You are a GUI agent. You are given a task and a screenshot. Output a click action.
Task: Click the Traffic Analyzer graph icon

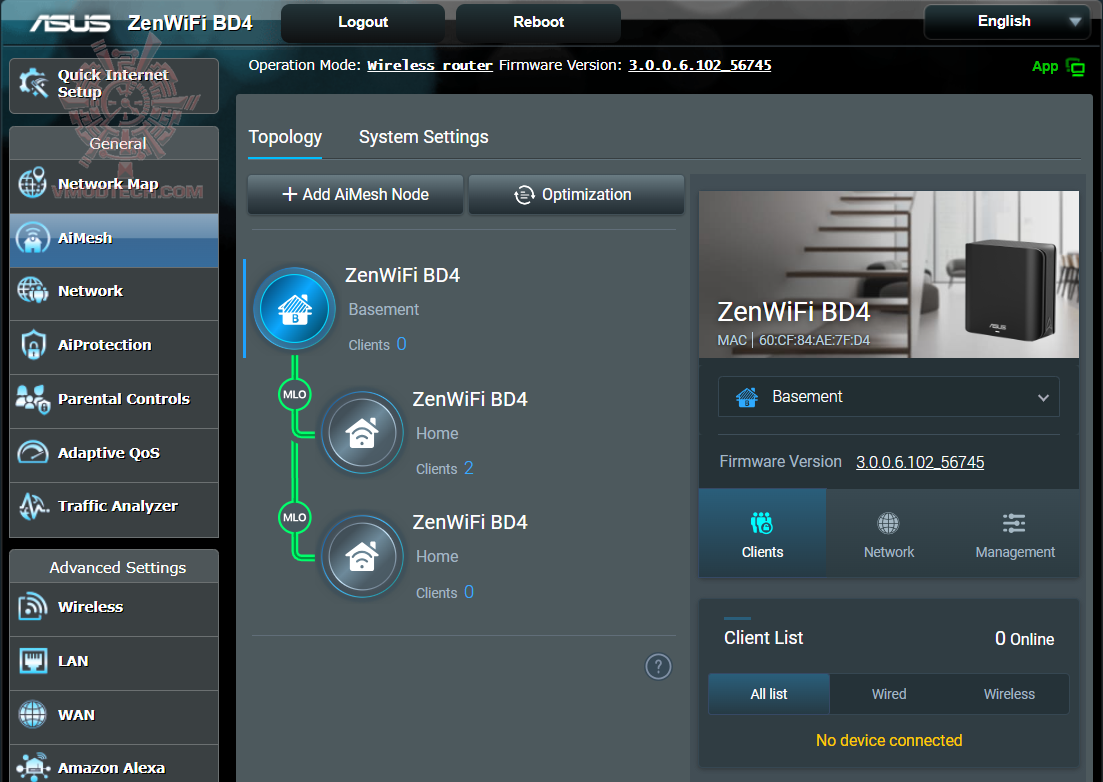click(33, 506)
